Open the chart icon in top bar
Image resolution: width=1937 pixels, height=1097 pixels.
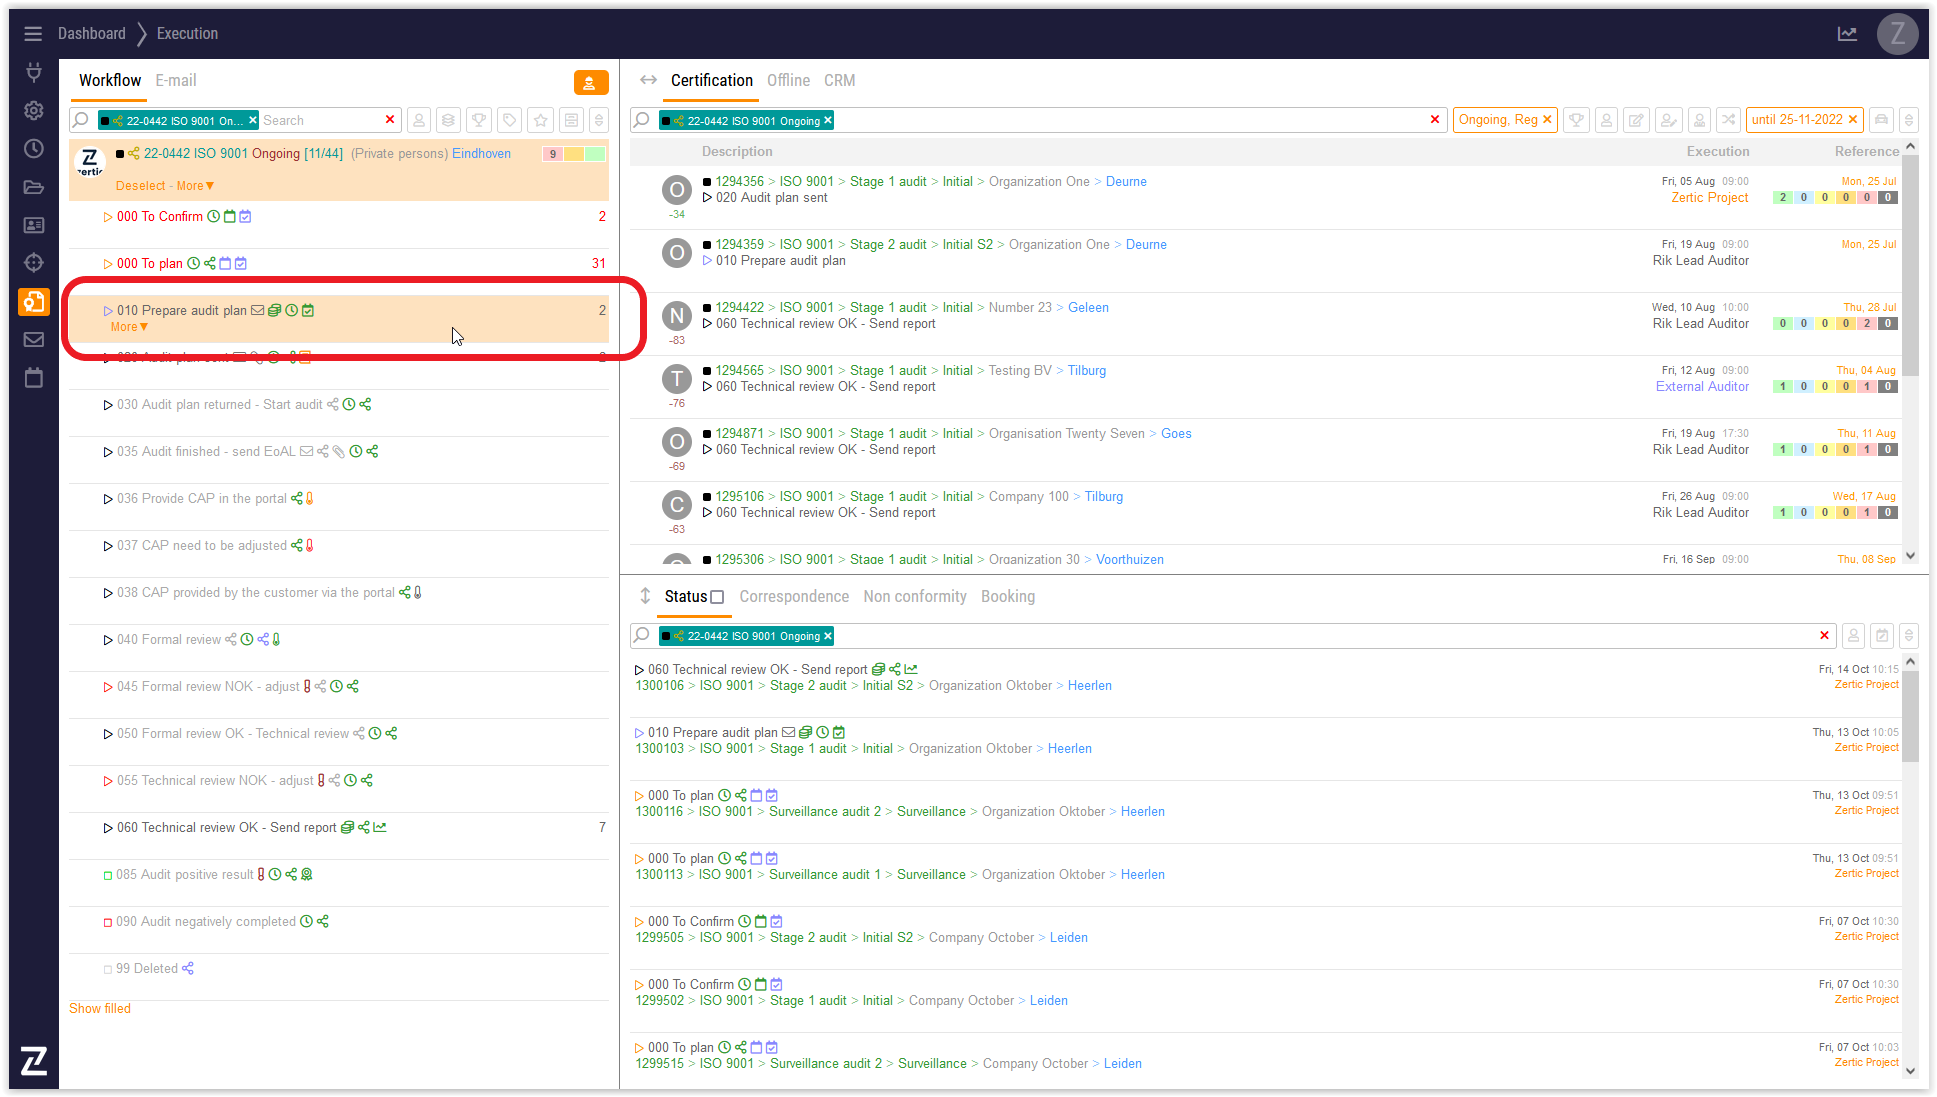coord(1847,34)
